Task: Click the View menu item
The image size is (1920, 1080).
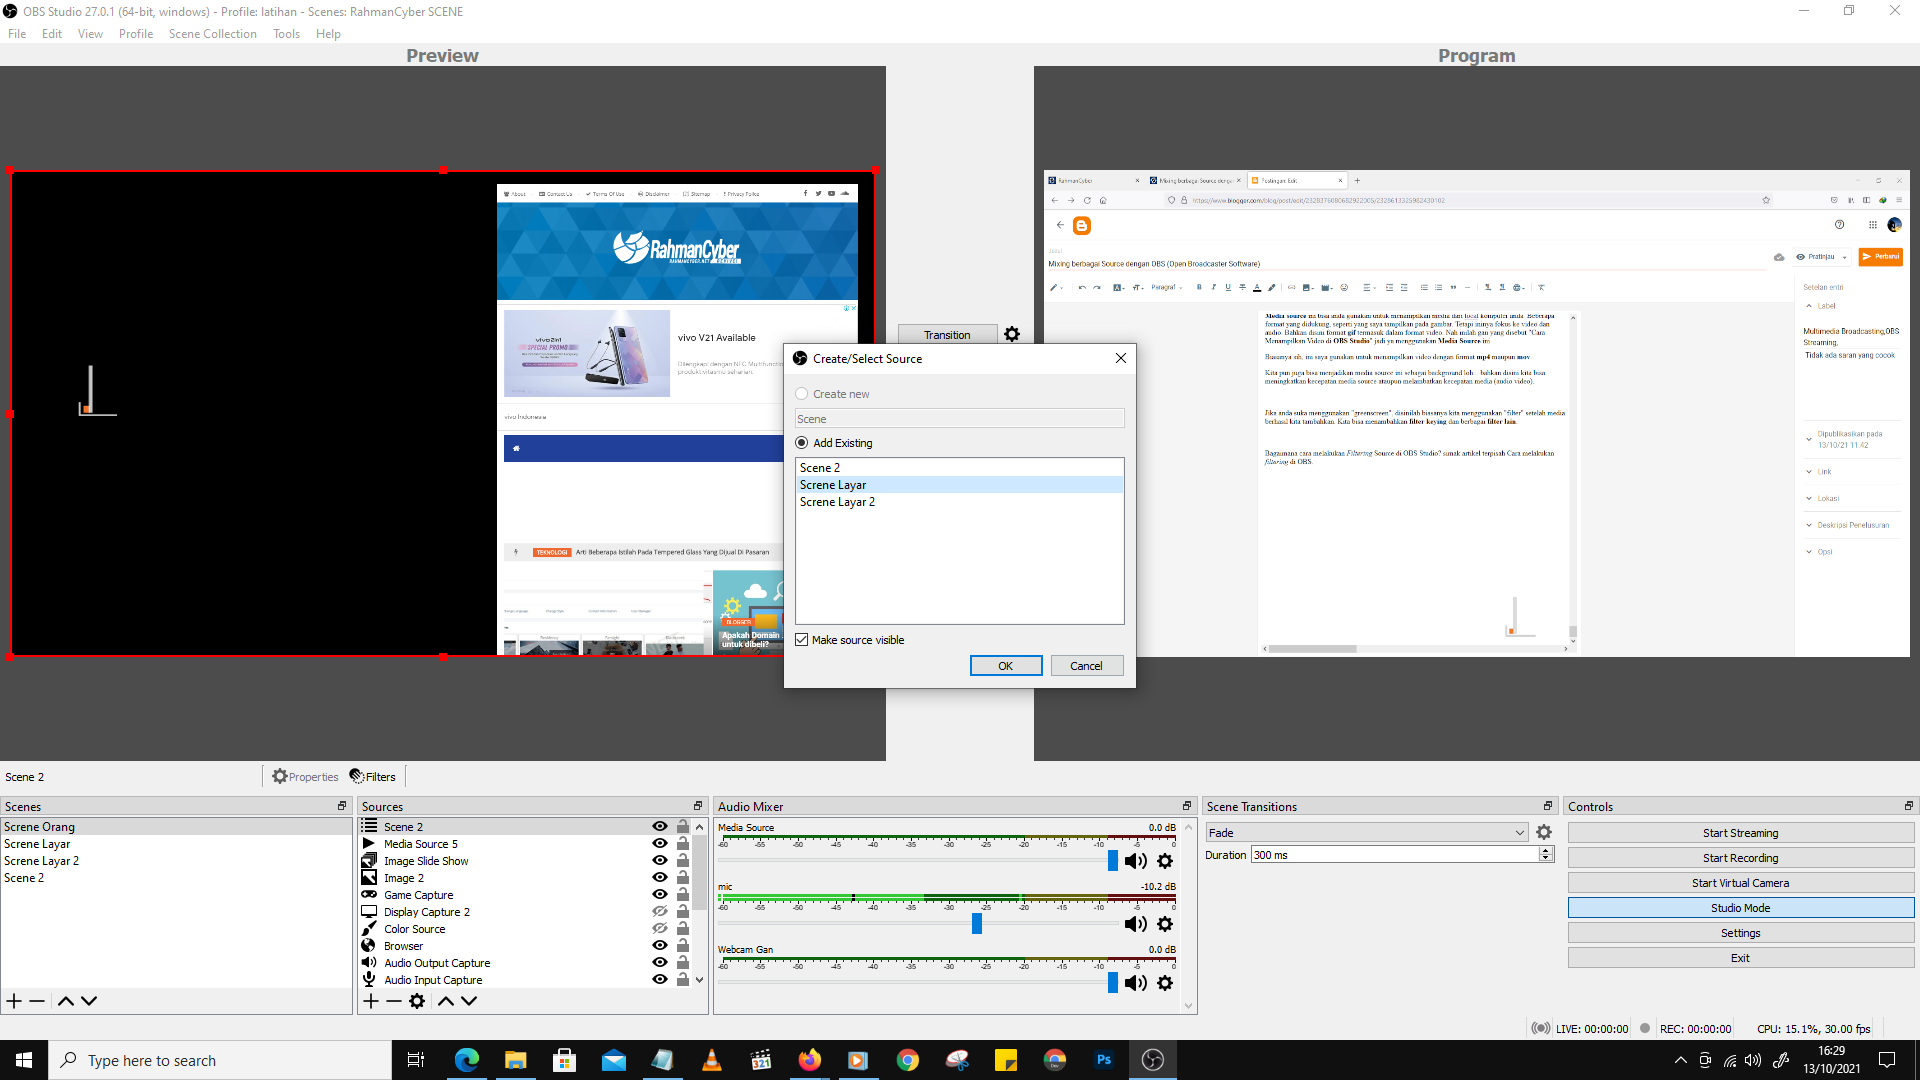Action: coord(88,33)
